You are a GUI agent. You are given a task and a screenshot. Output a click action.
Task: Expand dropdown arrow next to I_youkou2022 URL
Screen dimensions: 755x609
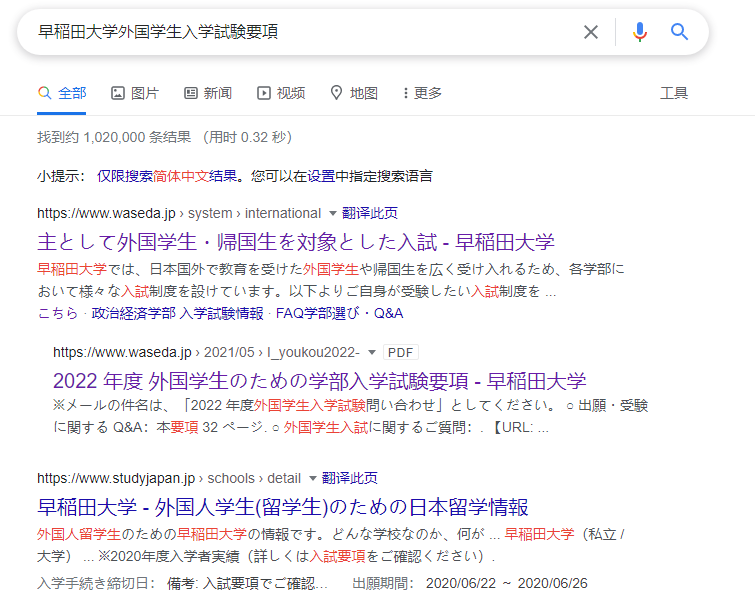pos(371,352)
